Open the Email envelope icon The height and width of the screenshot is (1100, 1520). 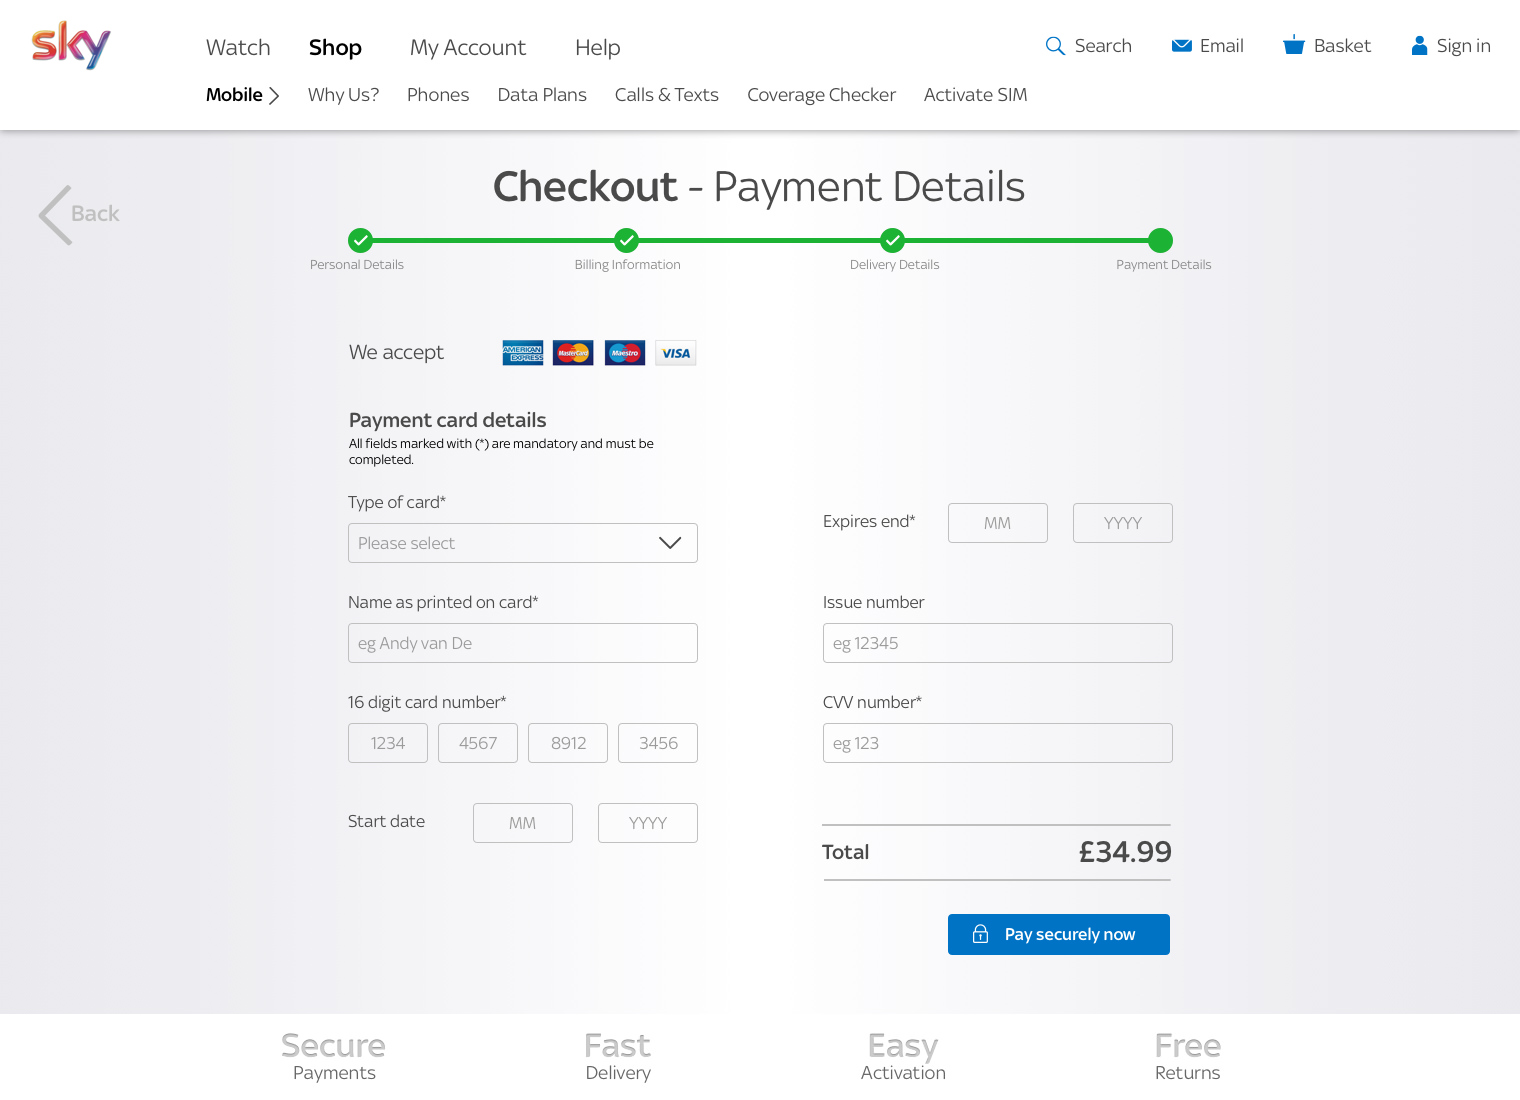1181,46
